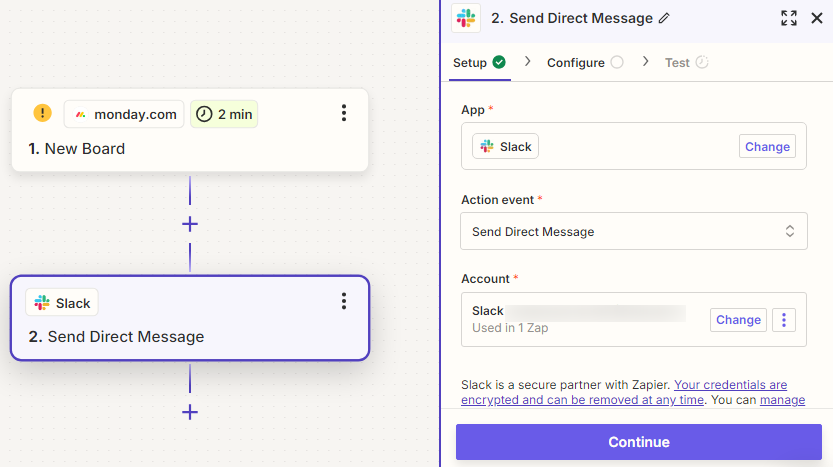Open the Send Direct Message step three-dot menu

(344, 301)
